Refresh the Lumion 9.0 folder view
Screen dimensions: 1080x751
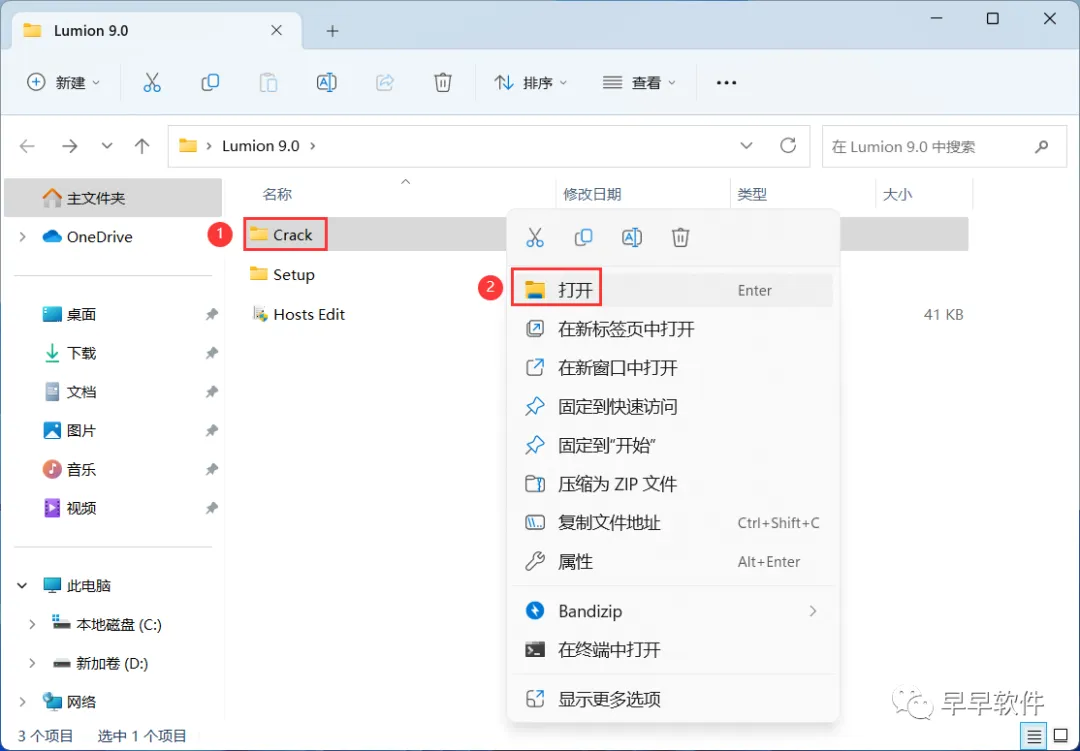(x=788, y=145)
